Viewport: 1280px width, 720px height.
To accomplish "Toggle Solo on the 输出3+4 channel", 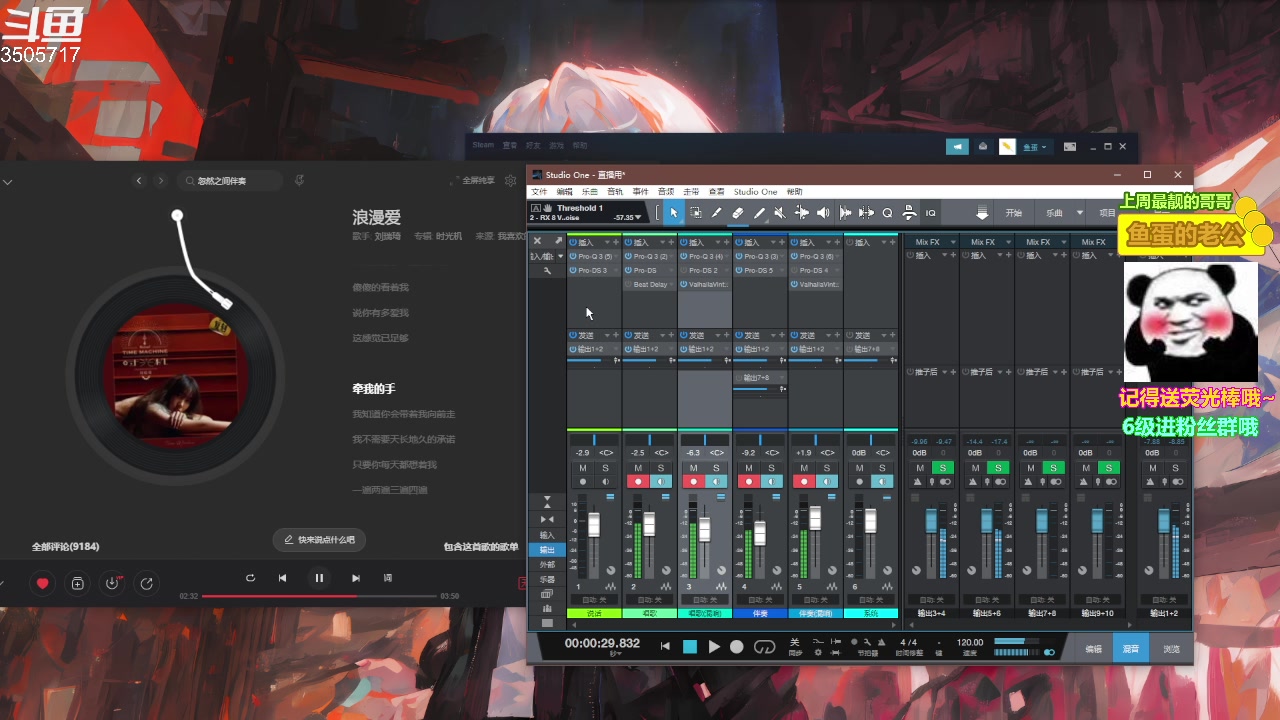I will click(942, 468).
